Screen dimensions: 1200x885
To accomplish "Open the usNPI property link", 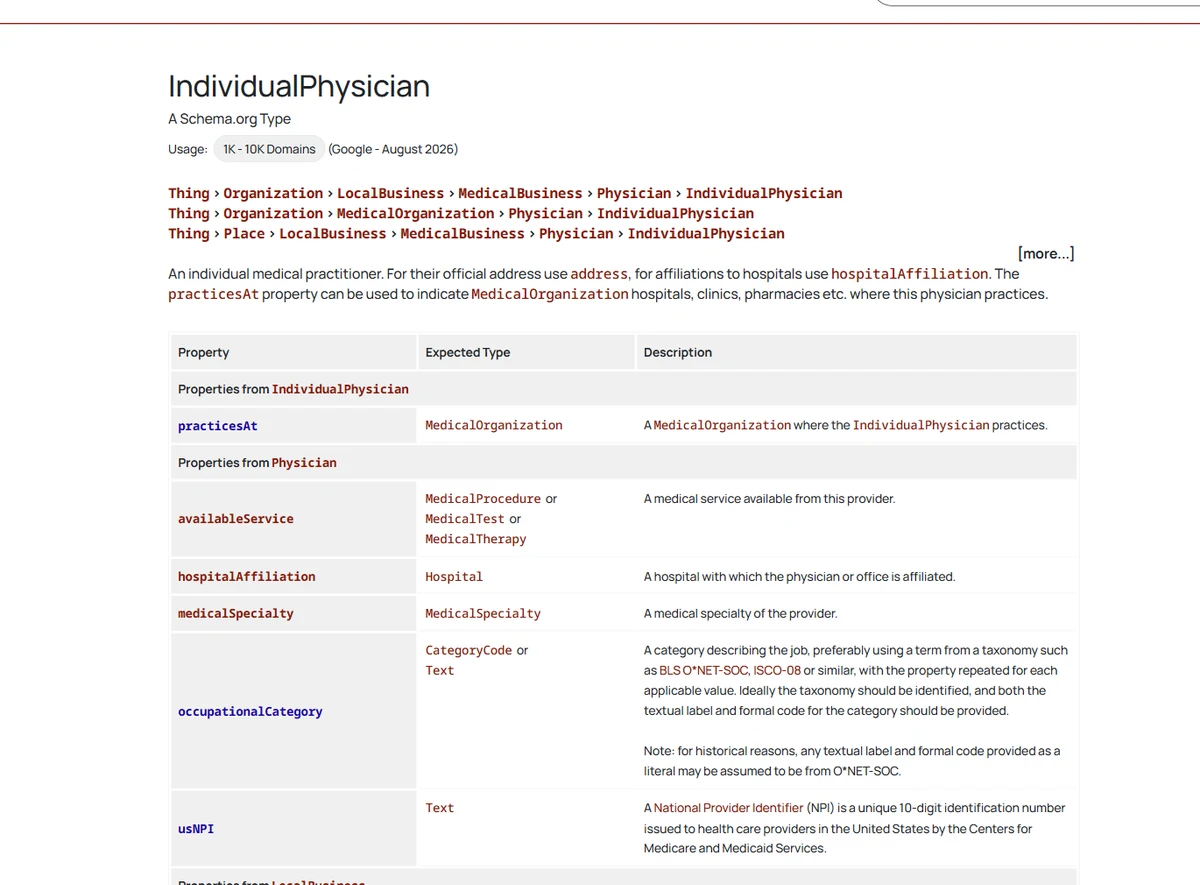I will 196,829.
